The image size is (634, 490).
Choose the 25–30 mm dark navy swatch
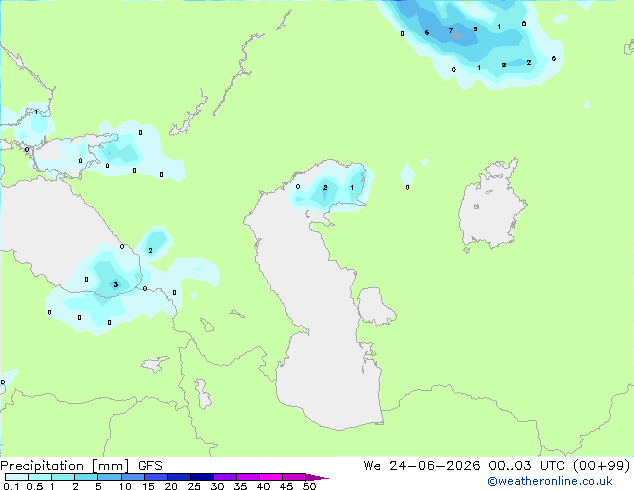coord(202,477)
